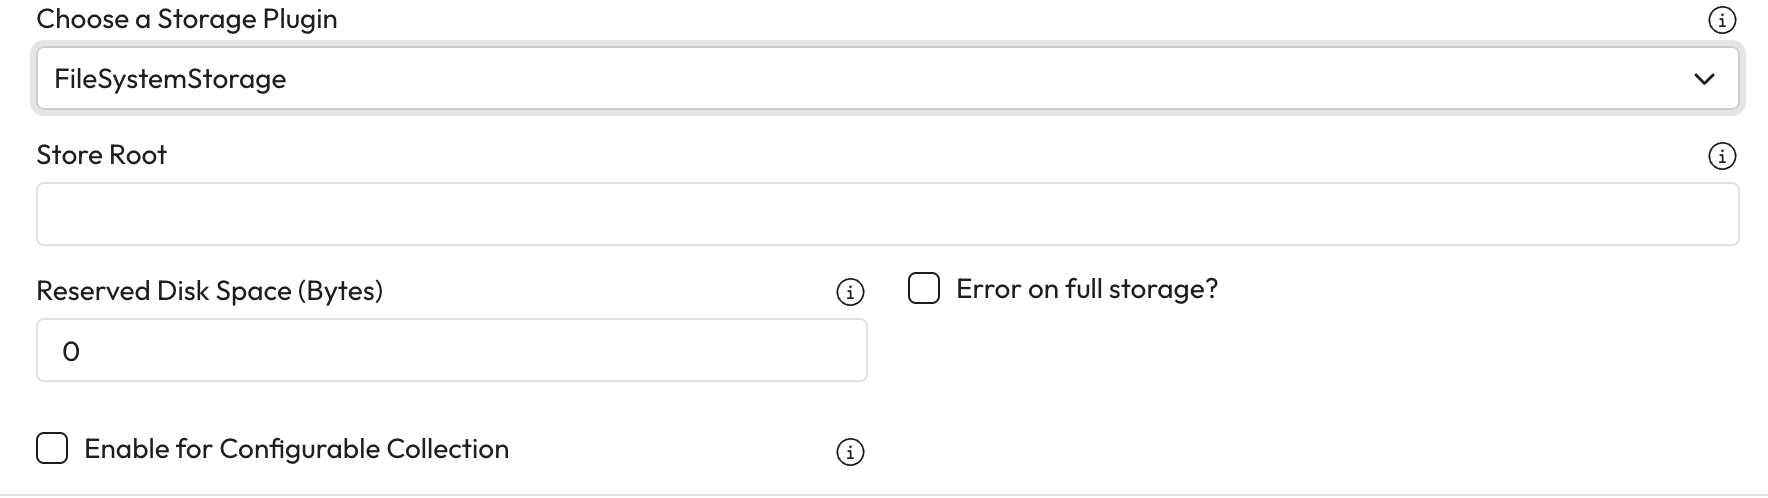This screenshot has height=498, width=1768.
Task: Show help info for Store Root
Action: 1721,156
